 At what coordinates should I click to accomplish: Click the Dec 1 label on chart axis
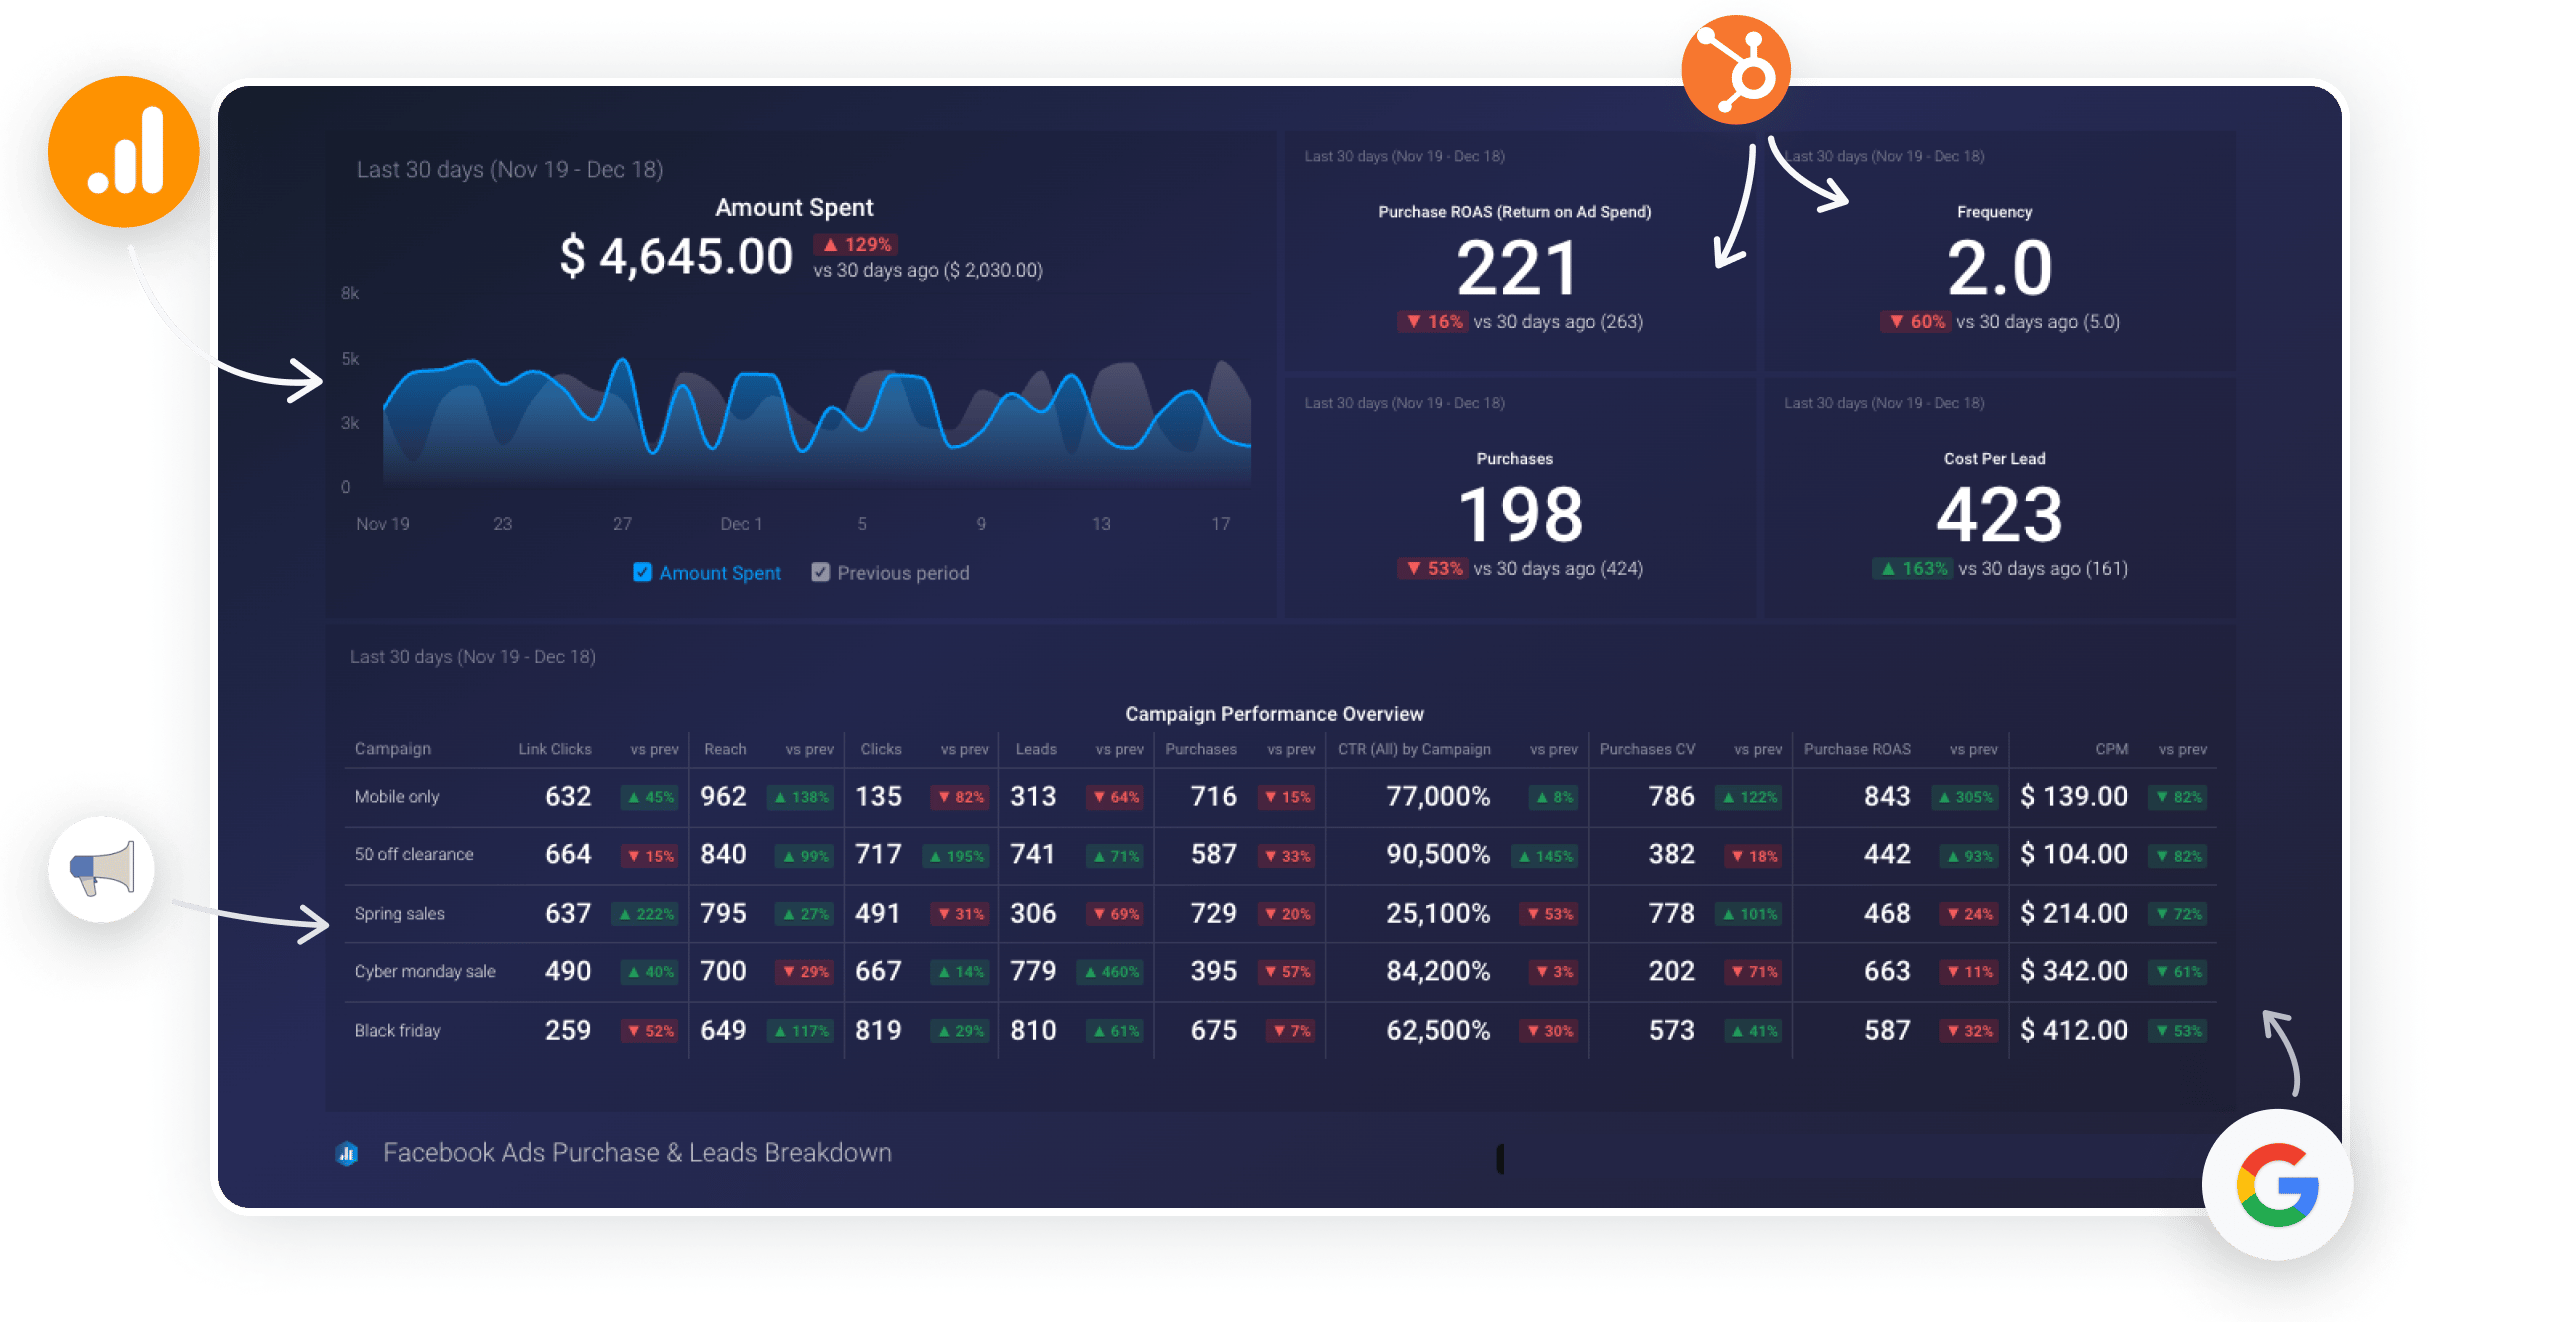coord(741,524)
